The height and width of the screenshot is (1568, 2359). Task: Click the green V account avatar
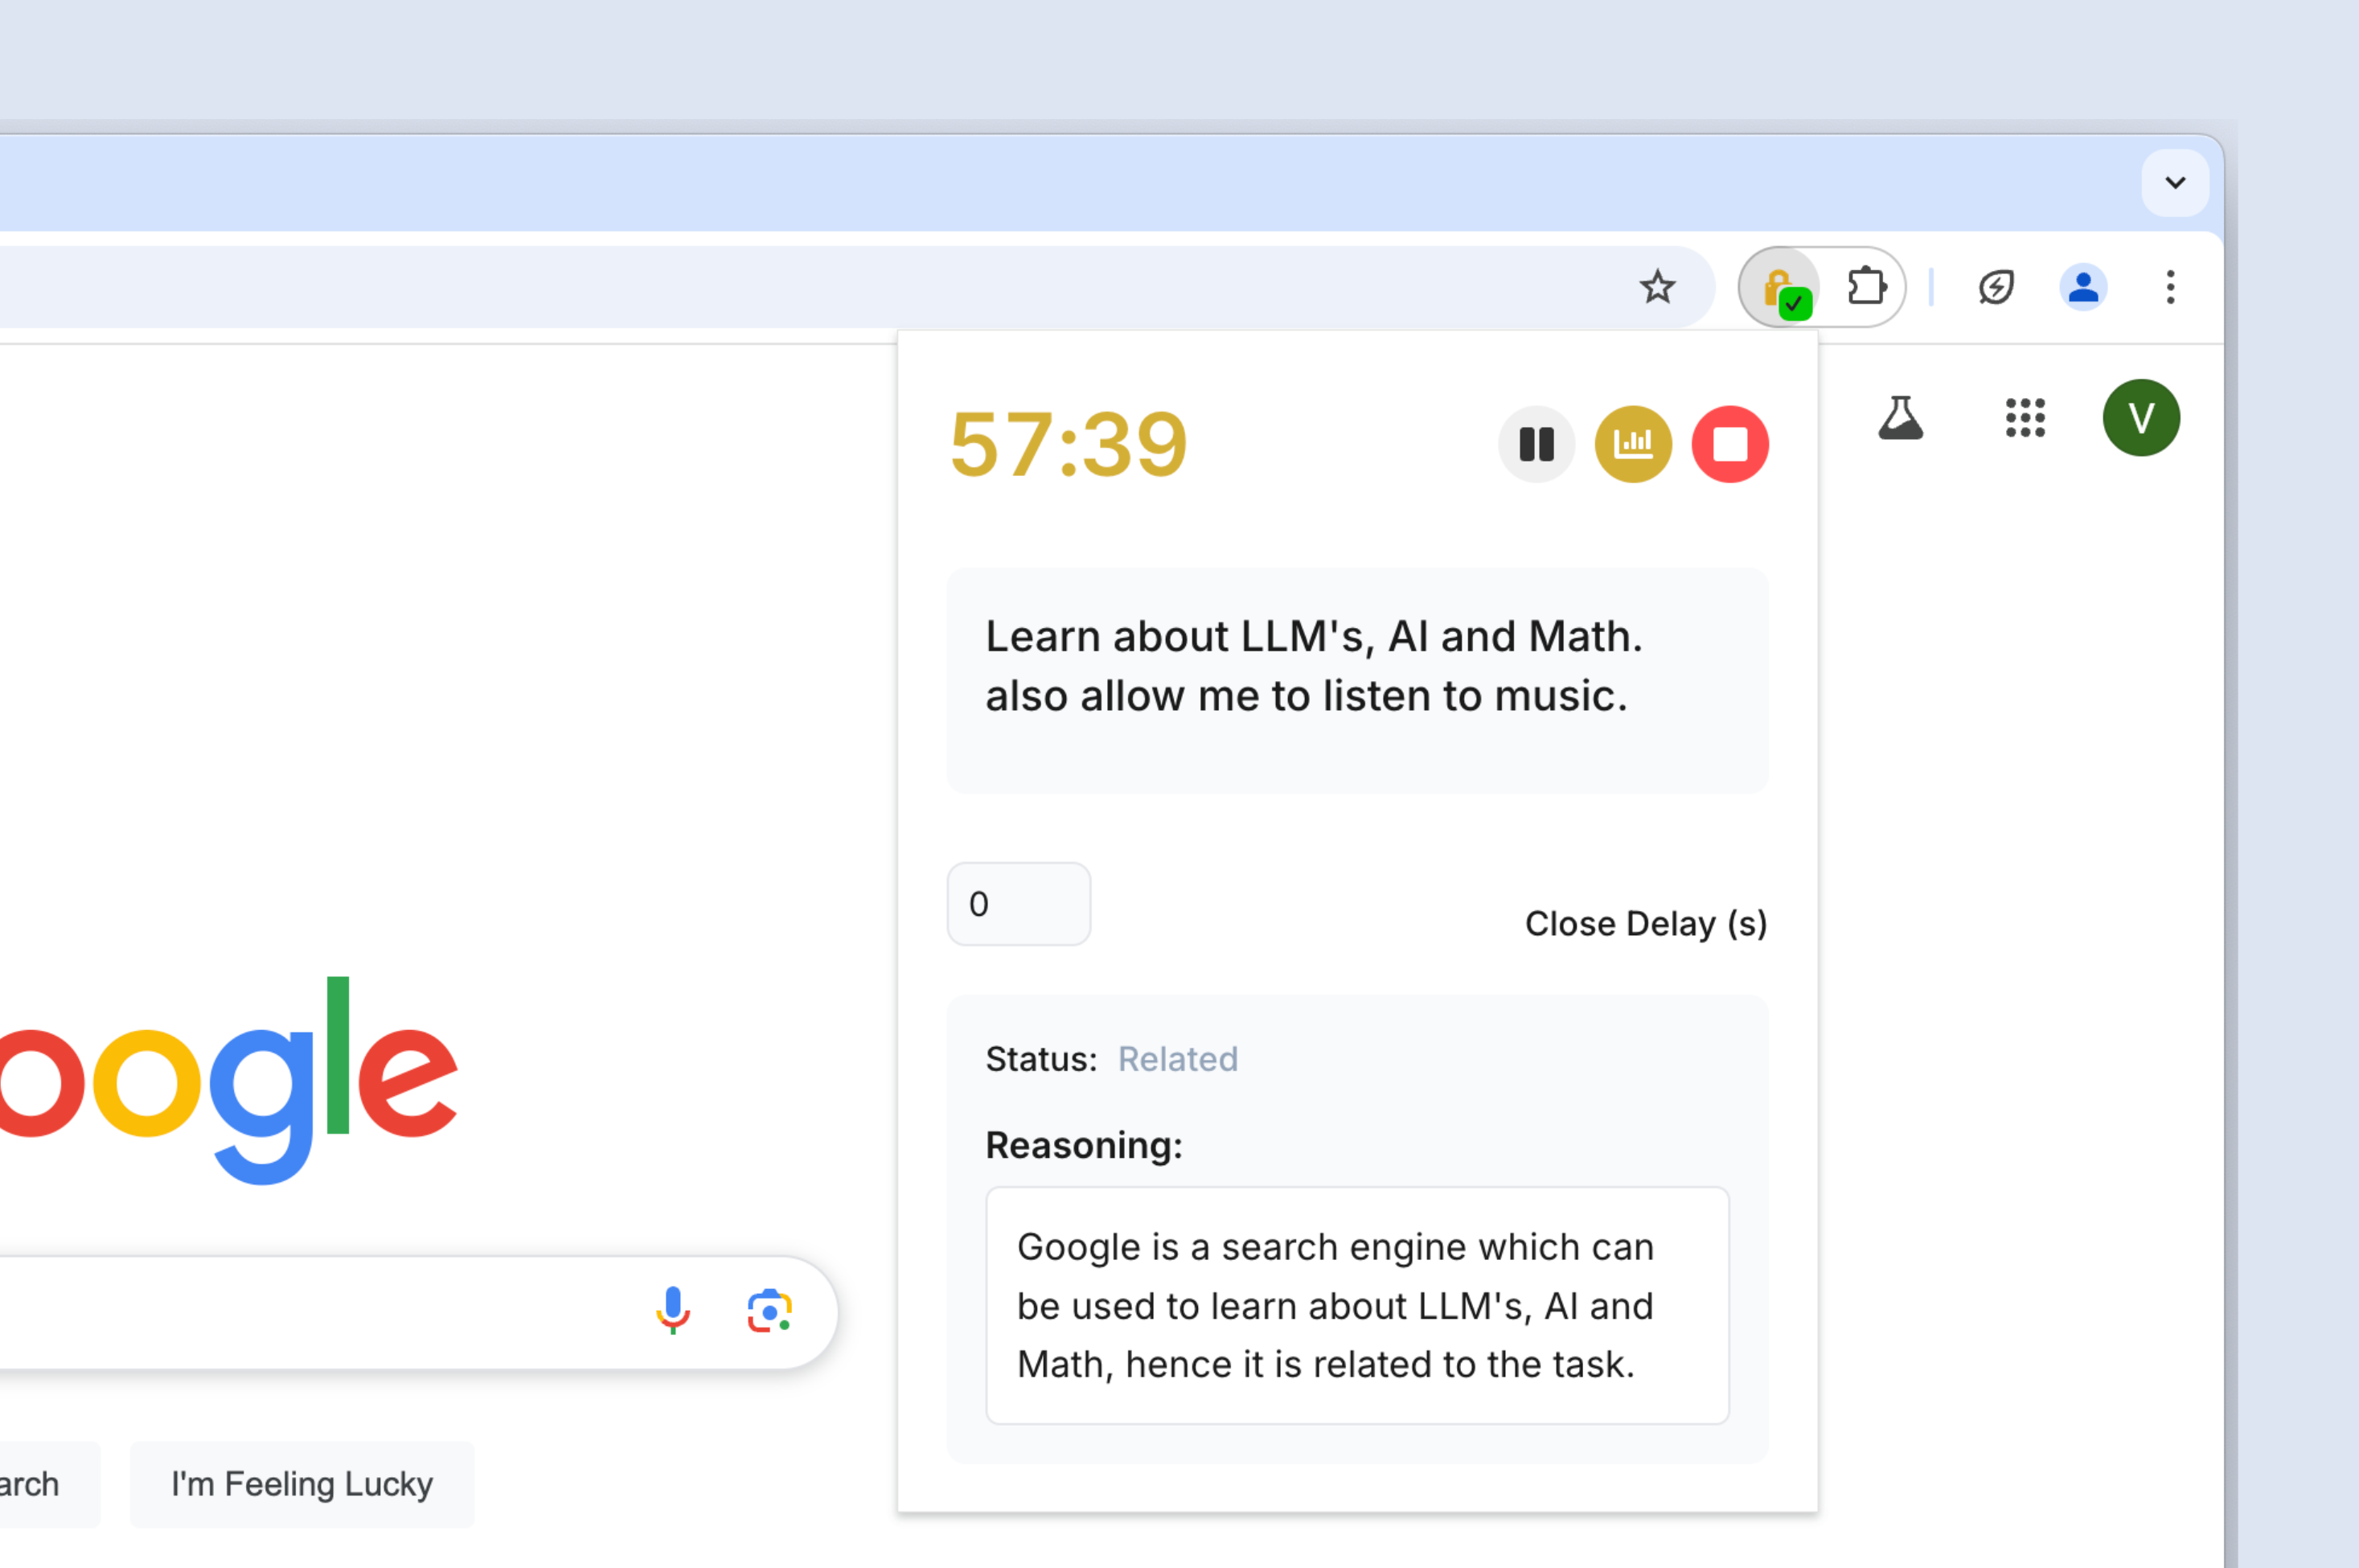tap(2141, 418)
